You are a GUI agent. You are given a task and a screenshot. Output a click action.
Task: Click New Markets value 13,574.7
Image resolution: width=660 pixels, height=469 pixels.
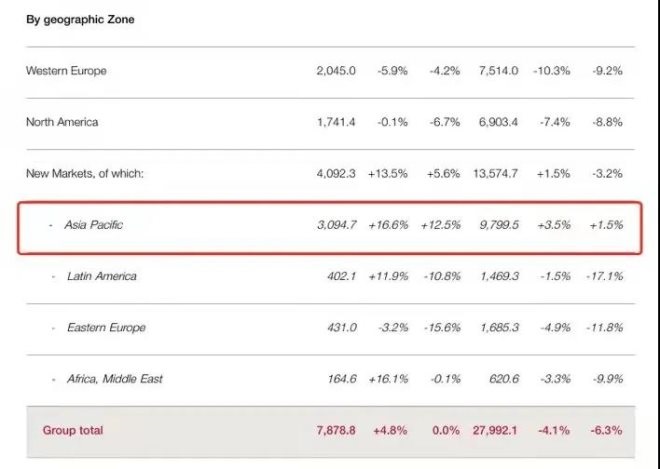(x=495, y=173)
